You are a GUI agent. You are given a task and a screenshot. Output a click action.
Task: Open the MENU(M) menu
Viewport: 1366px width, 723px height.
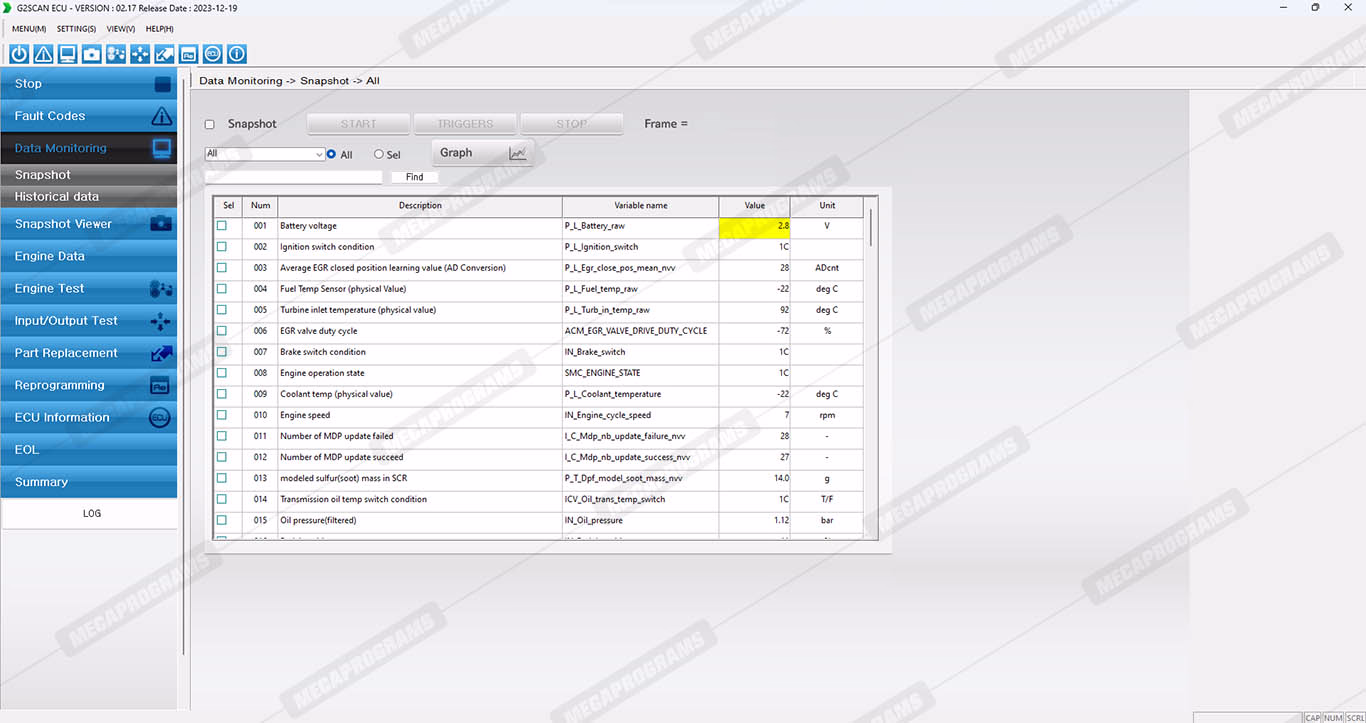click(x=29, y=29)
